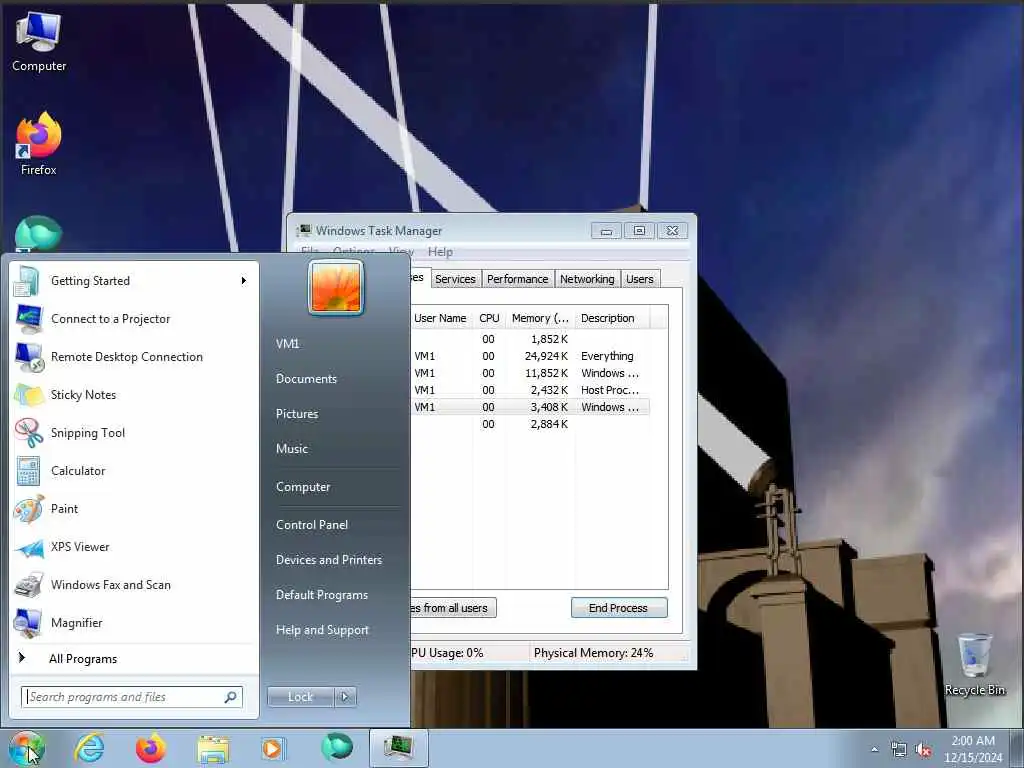The image size is (1024, 768).
Task: Open Internet Explorer from the taskbar
Action: pos(89,748)
